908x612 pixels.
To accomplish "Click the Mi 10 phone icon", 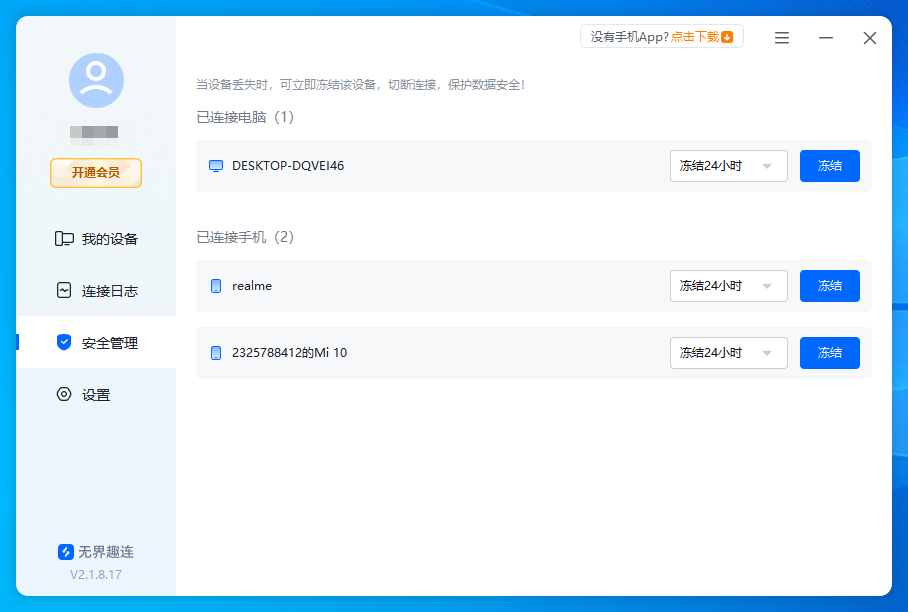I will (x=215, y=353).
